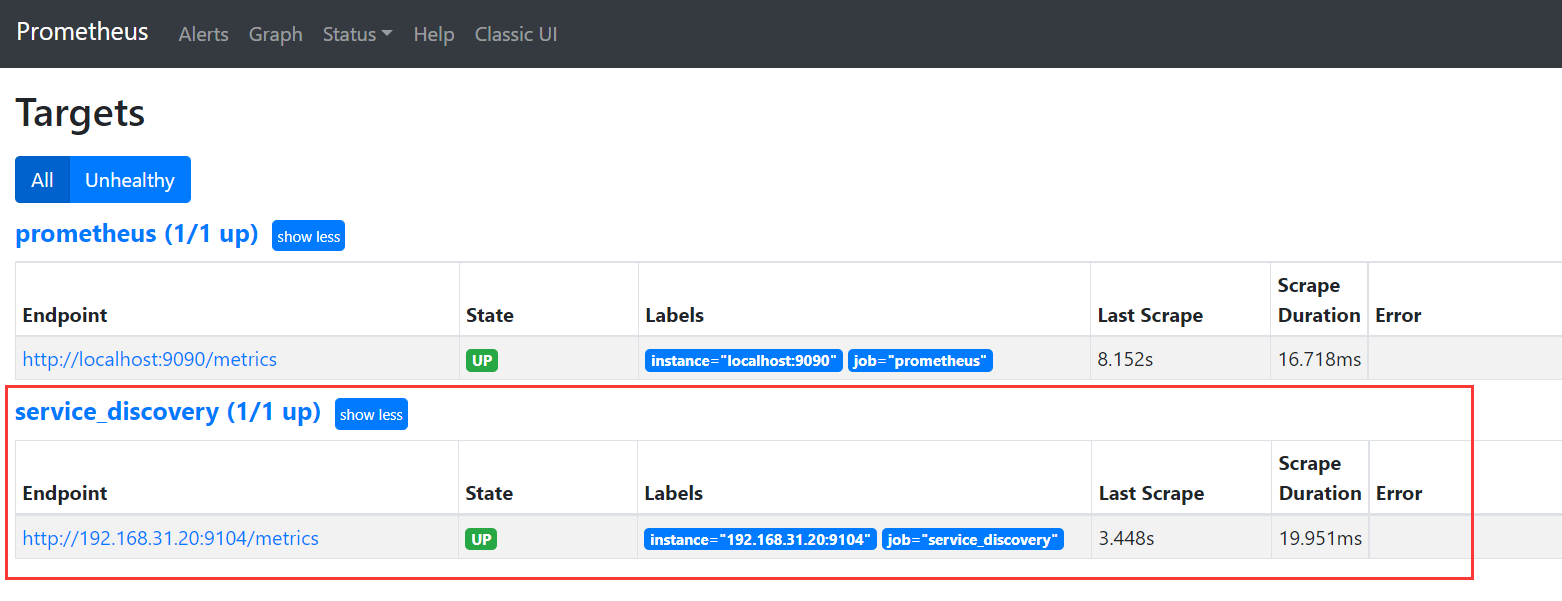The width and height of the screenshot is (1562, 601).
Task: Go to the Alerts page
Action: (204, 34)
